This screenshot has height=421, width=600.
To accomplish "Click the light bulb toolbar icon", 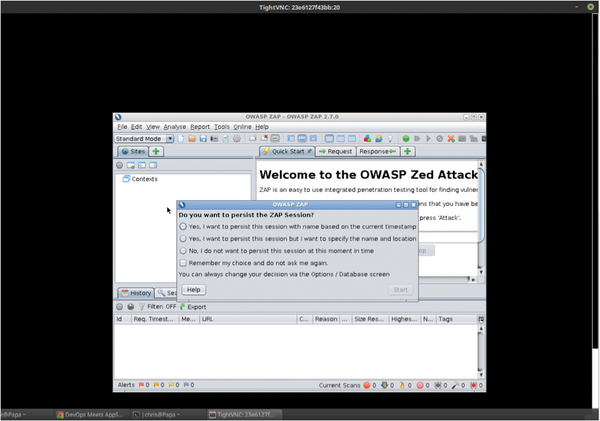I will pyautogui.click(x=390, y=139).
